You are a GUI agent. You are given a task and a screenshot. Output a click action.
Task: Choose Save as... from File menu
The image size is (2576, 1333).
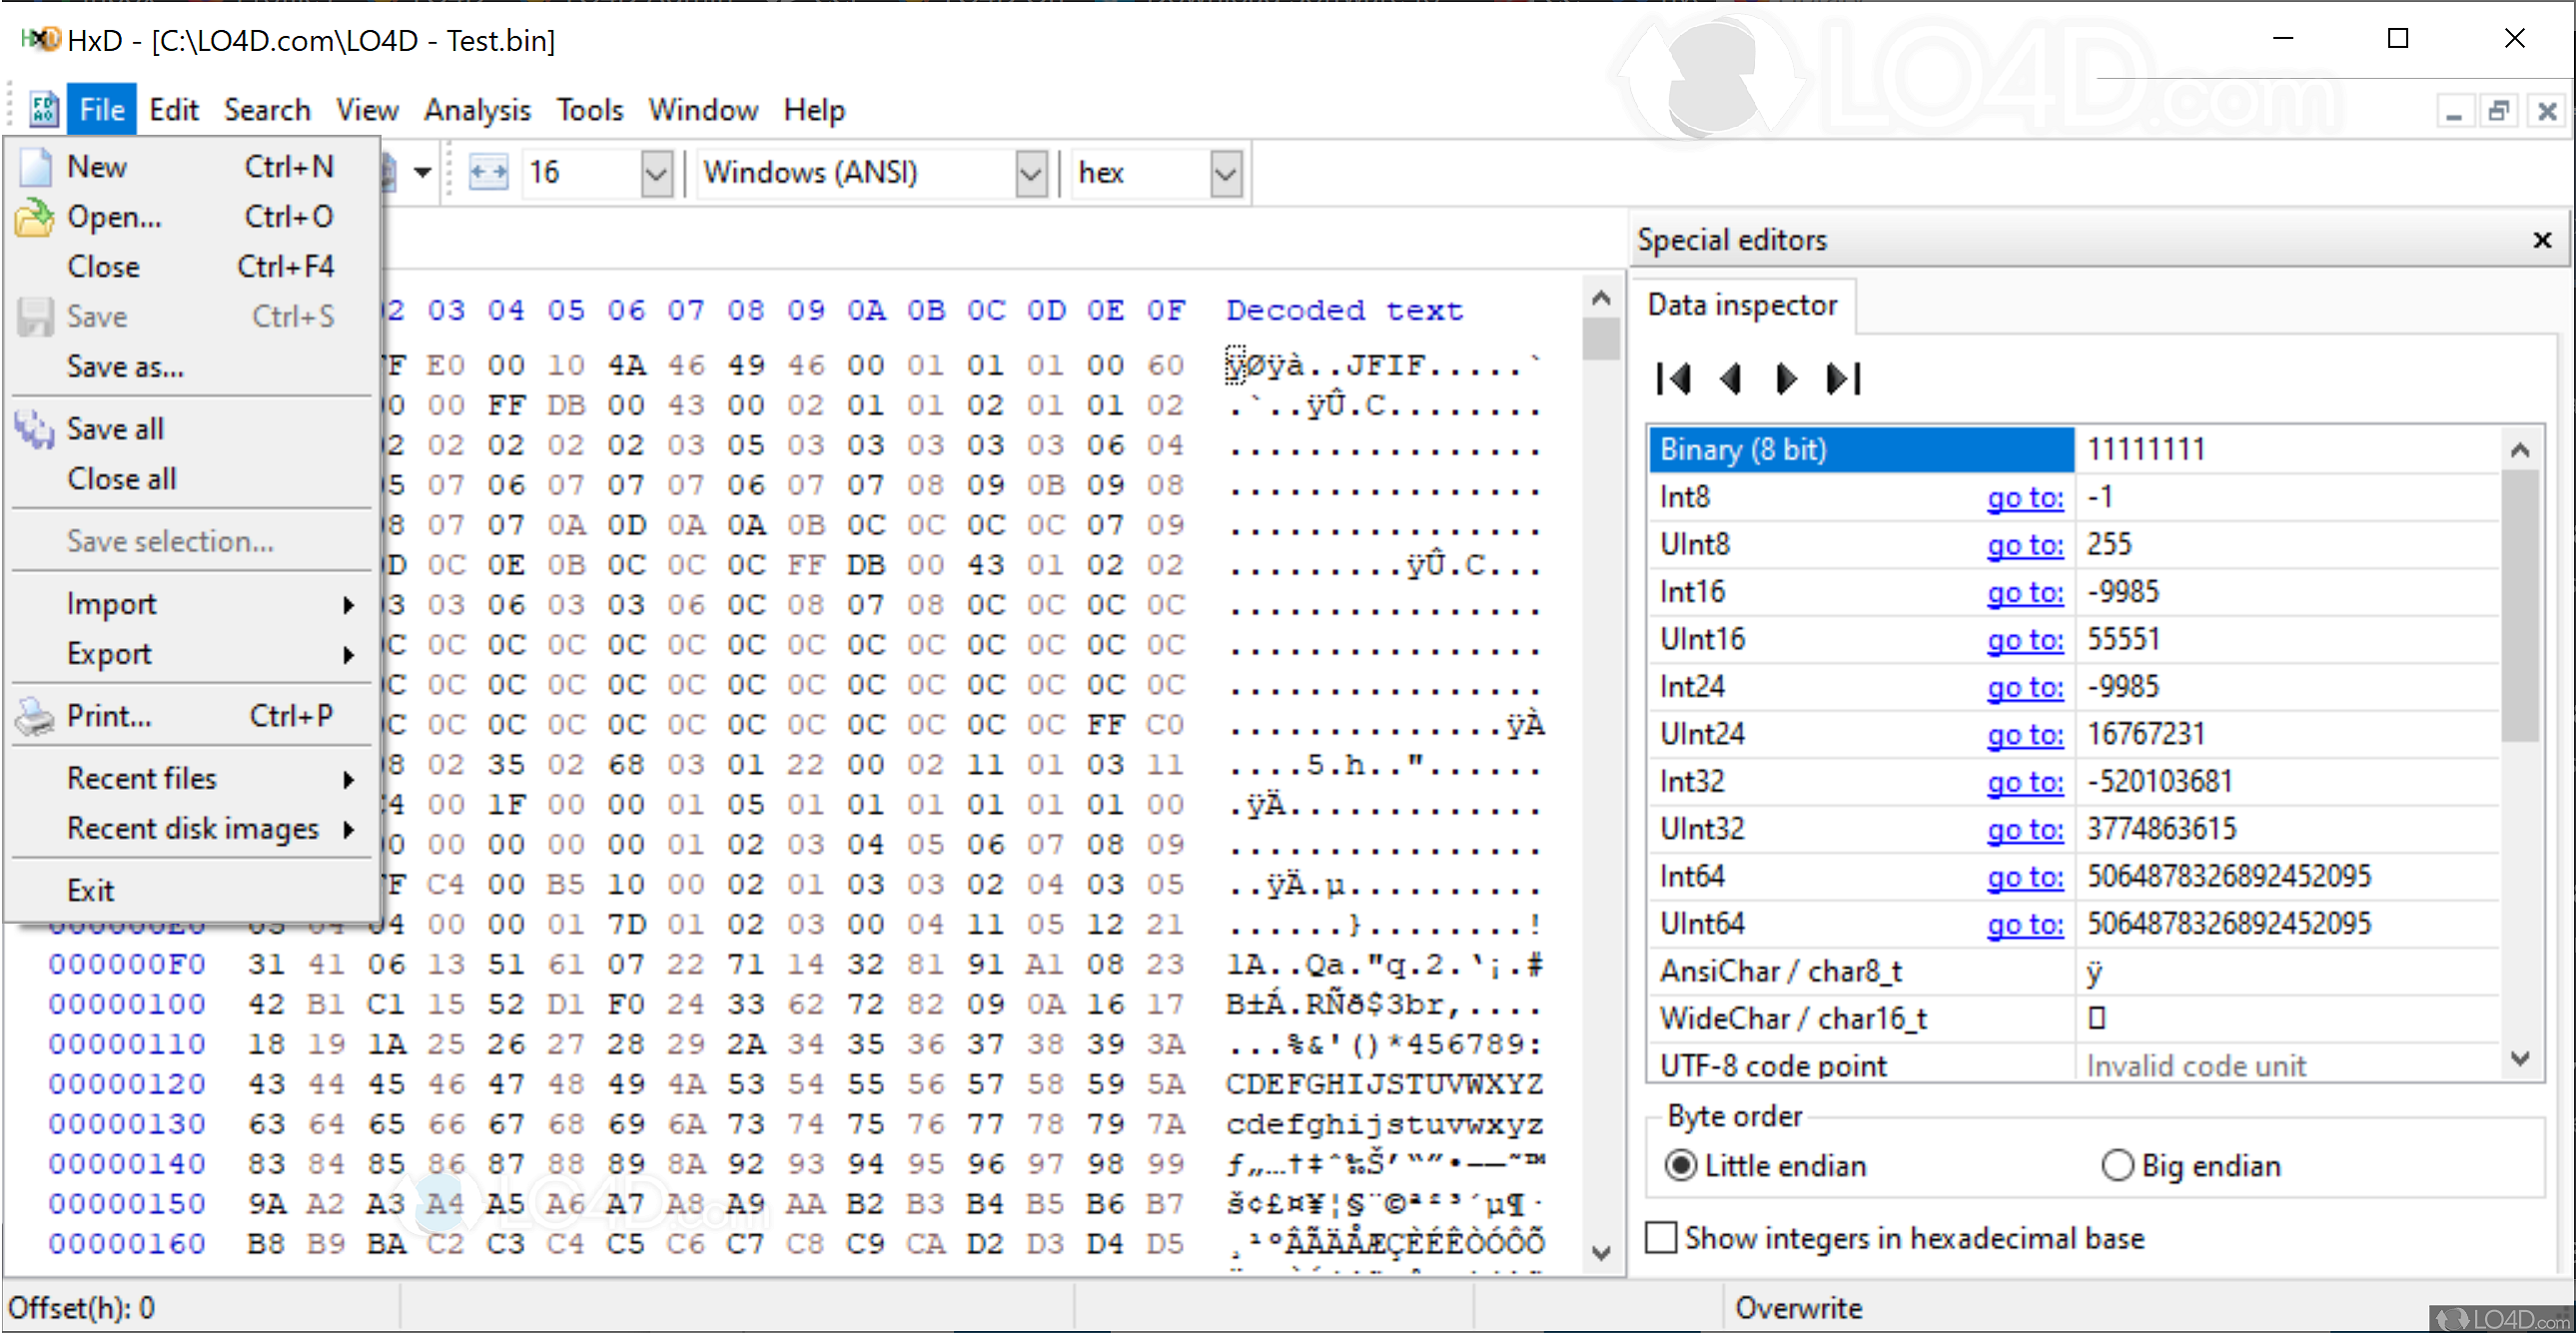tap(126, 367)
